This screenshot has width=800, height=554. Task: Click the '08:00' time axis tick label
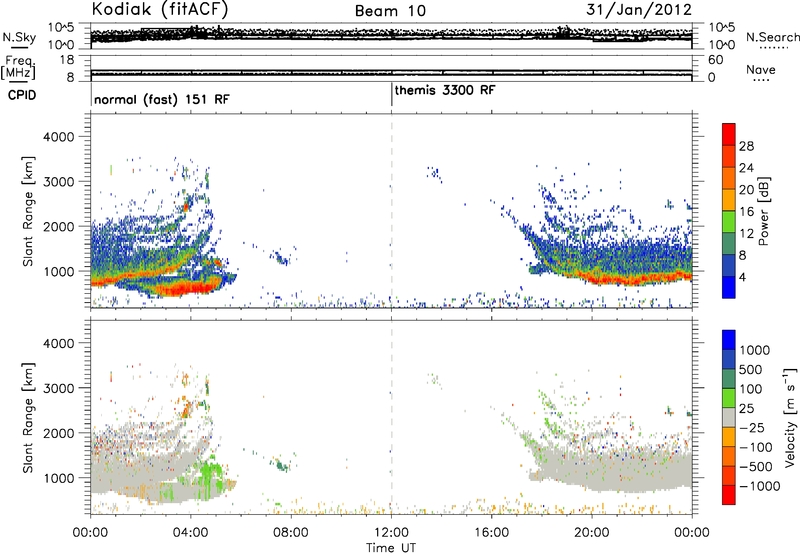(x=291, y=533)
